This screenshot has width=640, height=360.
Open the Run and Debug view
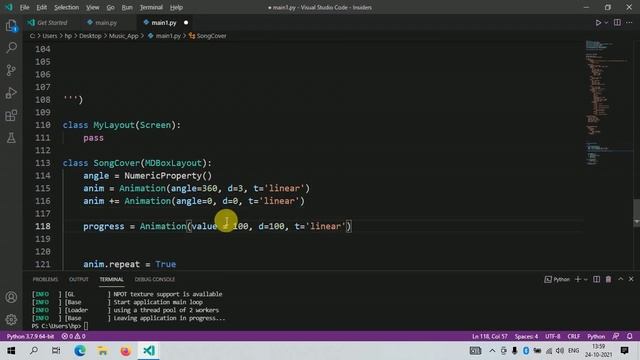pos(11,93)
